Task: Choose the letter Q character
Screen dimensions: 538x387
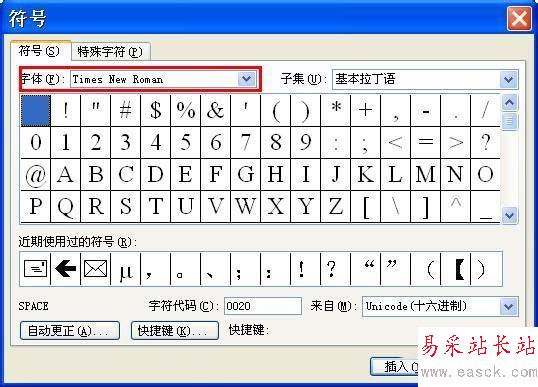Action: tap(66, 206)
